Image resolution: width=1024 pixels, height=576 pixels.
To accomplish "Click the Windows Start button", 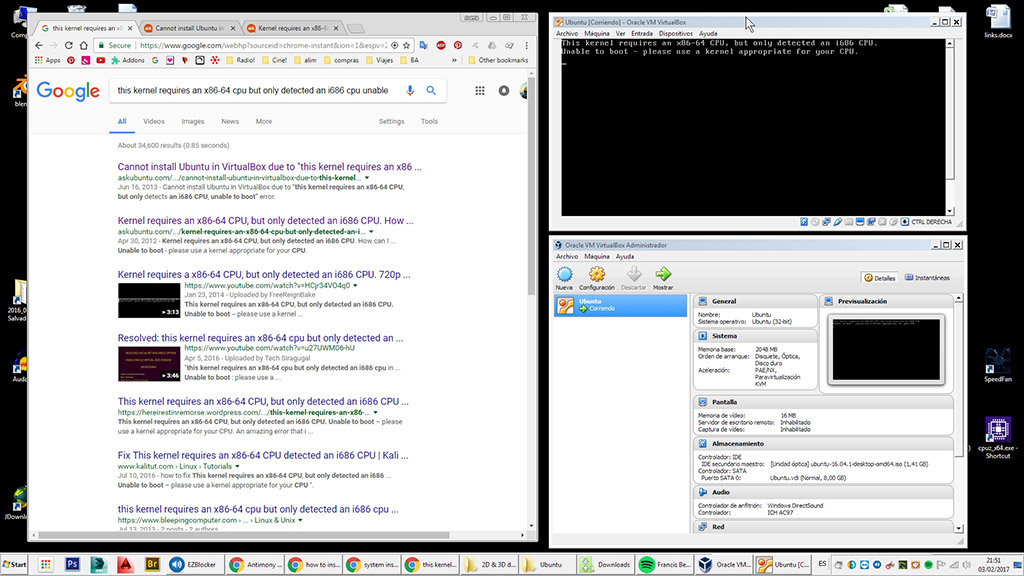I will [15, 564].
